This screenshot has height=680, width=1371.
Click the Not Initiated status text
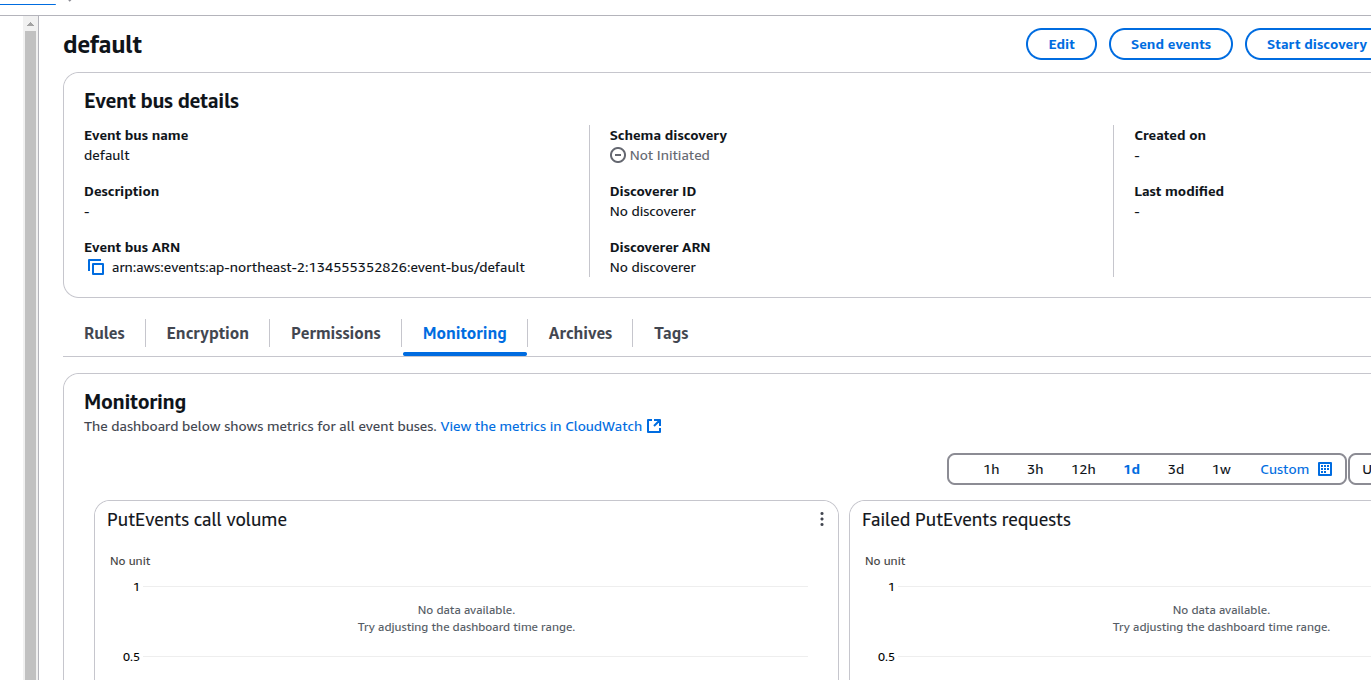669,155
